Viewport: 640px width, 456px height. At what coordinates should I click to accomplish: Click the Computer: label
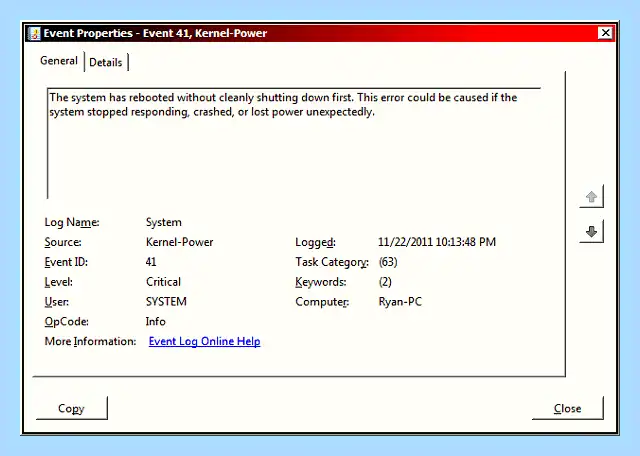coord(322,302)
